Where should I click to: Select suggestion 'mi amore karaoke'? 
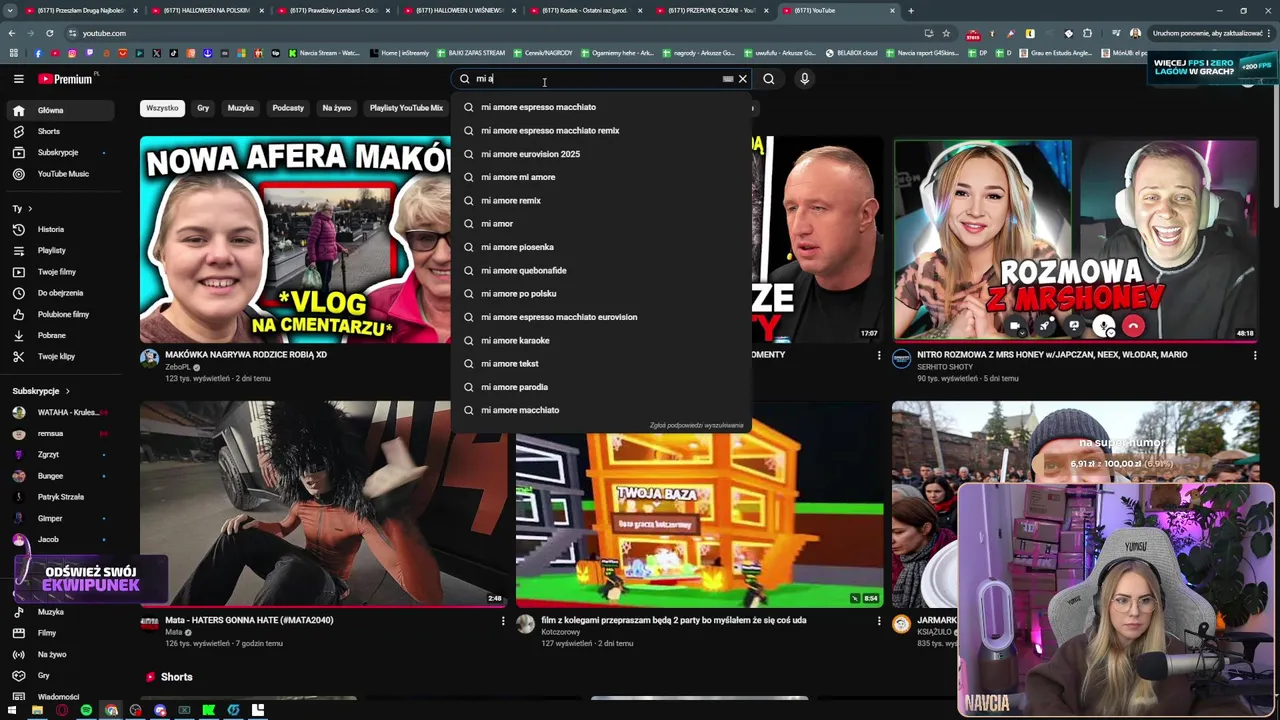click(600, 340)
